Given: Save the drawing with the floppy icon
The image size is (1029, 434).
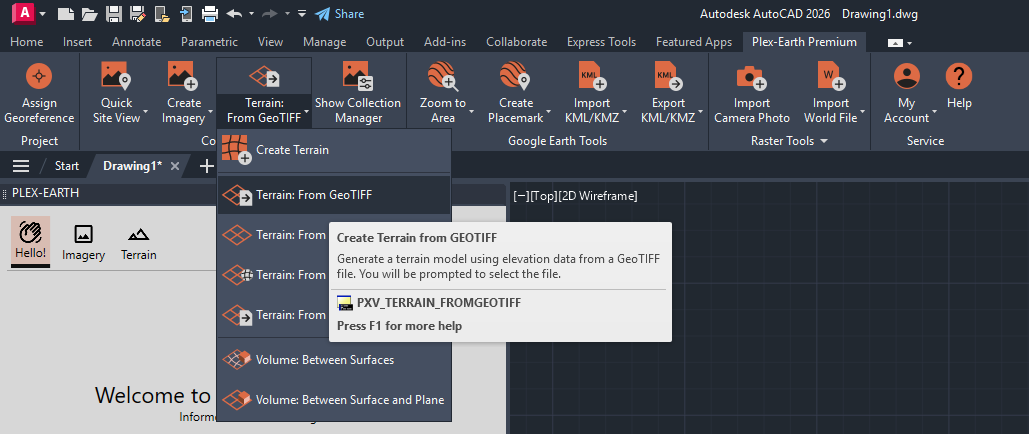Looking at the screenshot, I should [x=114, y=13].
